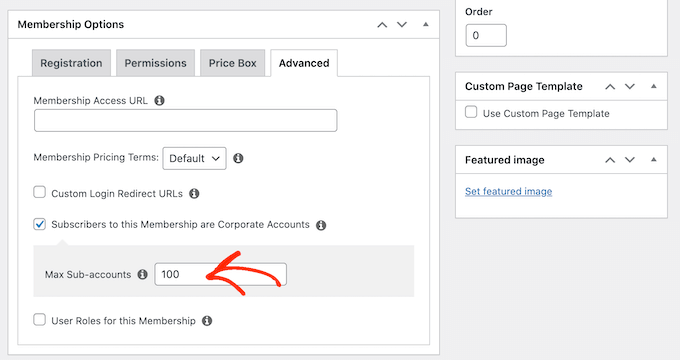680x360 pixels.
Task: Move Membership Options panel down
Action: coord(402,25)
